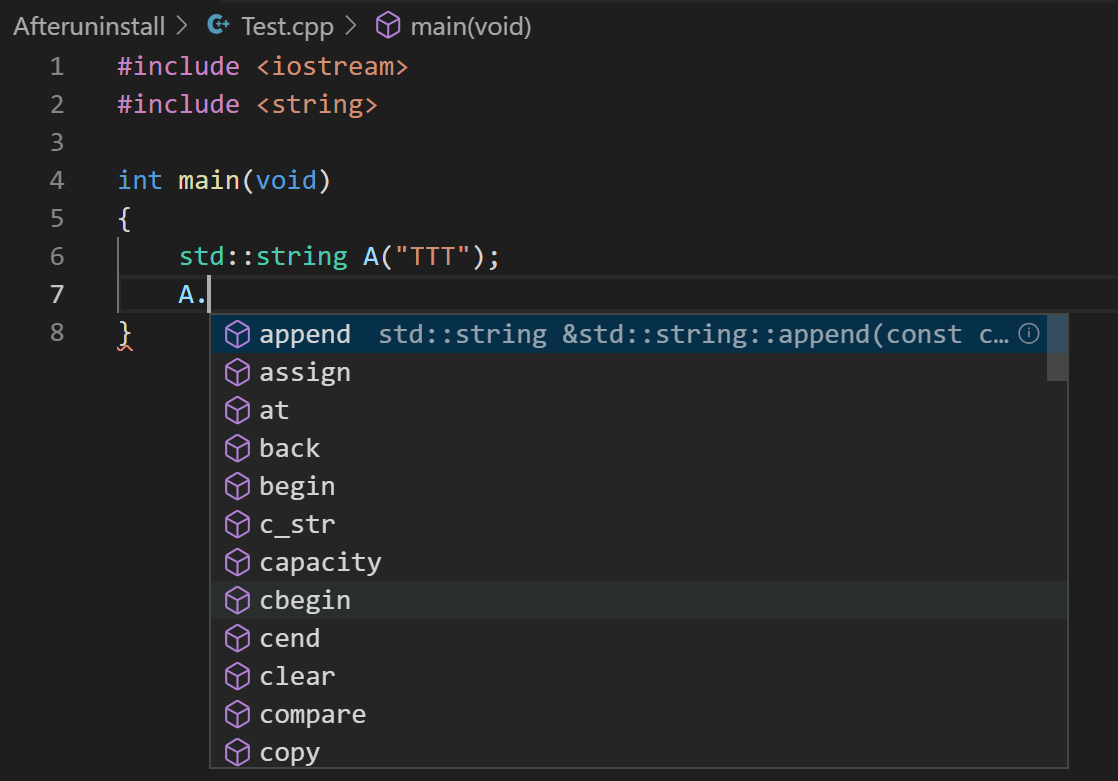Open the Afteruninstall breadcrumb dropdown
The image size is (1118, 781).
pos(88,25)
